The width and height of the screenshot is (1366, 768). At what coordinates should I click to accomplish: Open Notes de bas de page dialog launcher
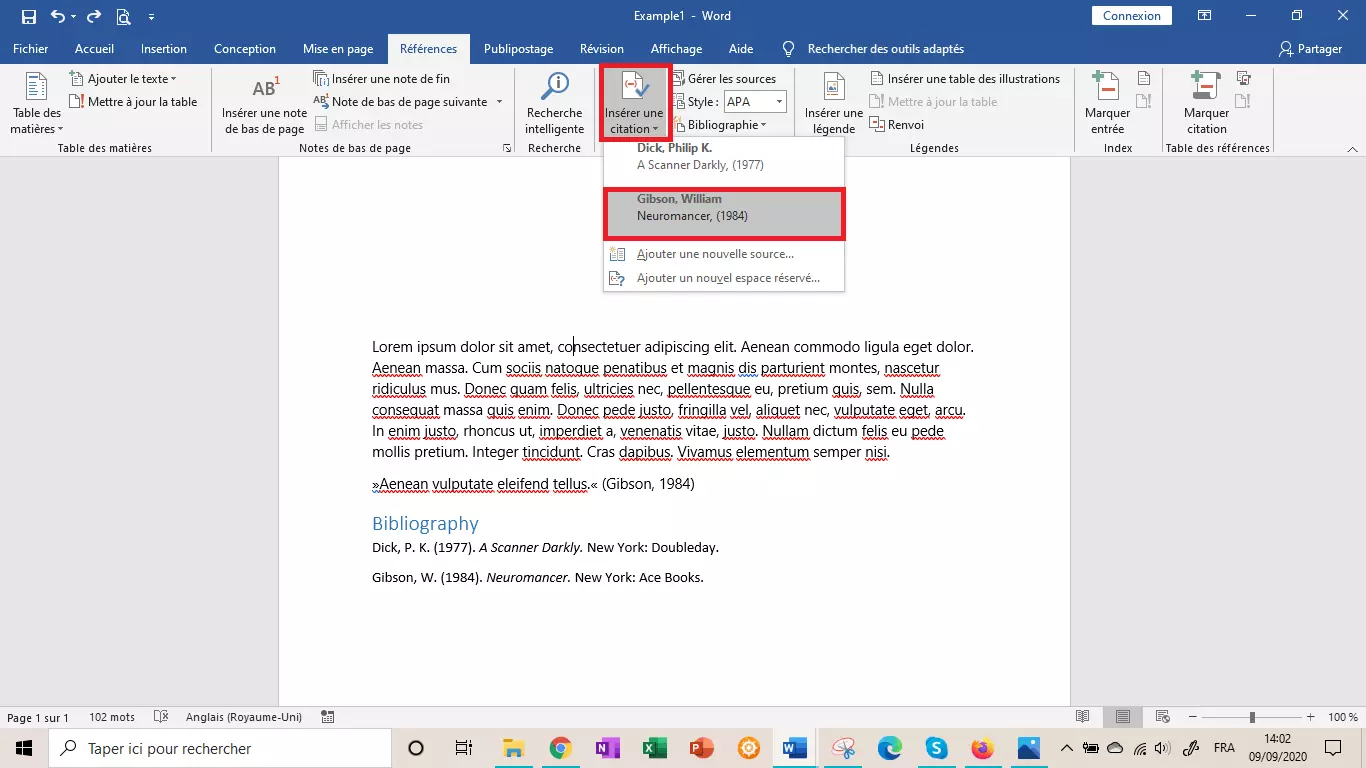pos(507,148)
